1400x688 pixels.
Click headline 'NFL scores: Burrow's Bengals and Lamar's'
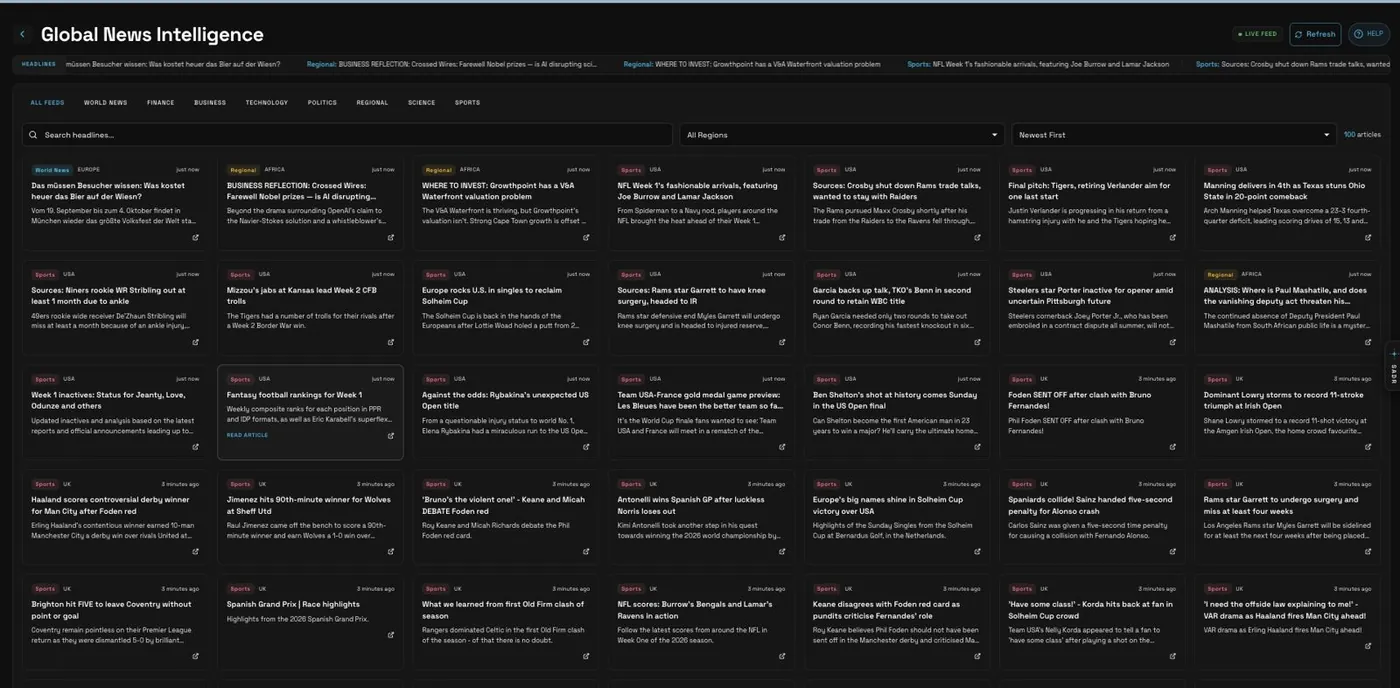coord(695,610)
